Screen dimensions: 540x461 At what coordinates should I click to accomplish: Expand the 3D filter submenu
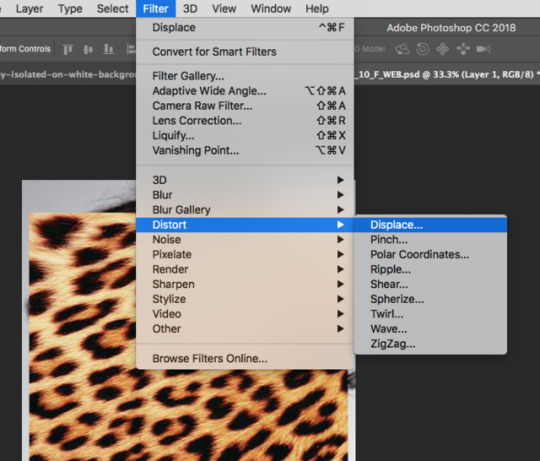tap(245, 180)
